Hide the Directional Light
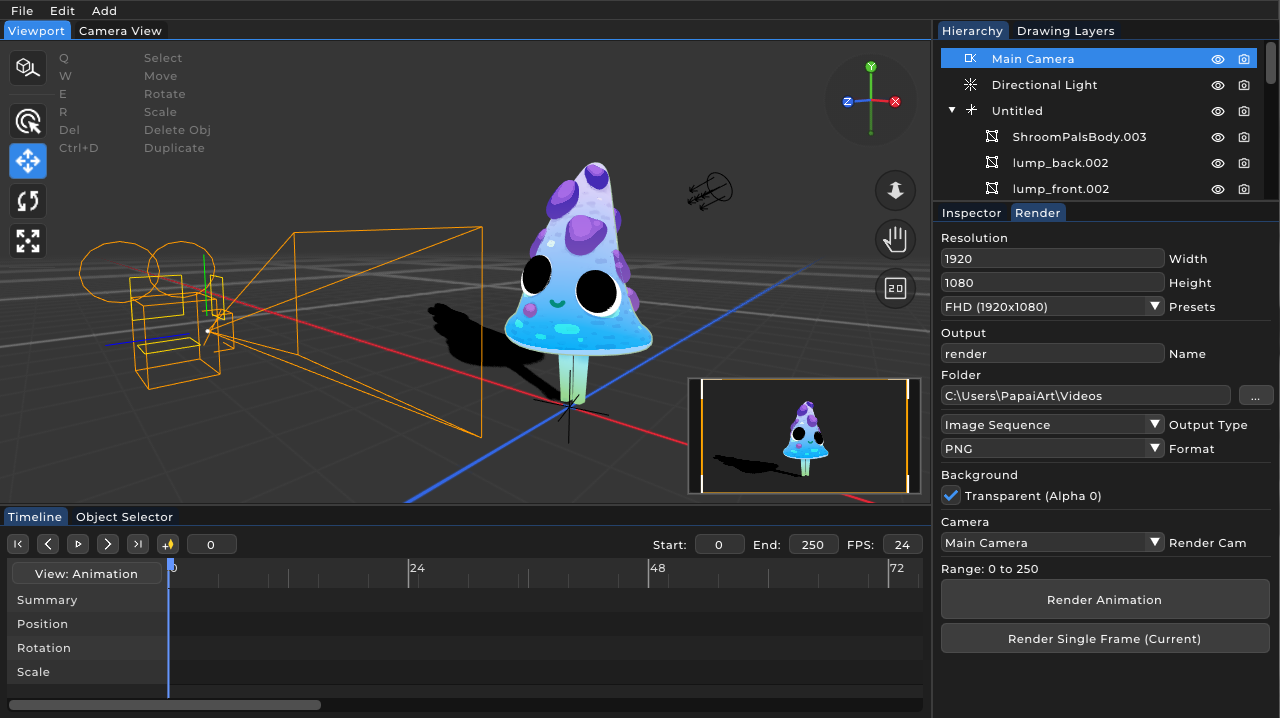Viewport: 1280px width, 718px height. (1217, 85)
